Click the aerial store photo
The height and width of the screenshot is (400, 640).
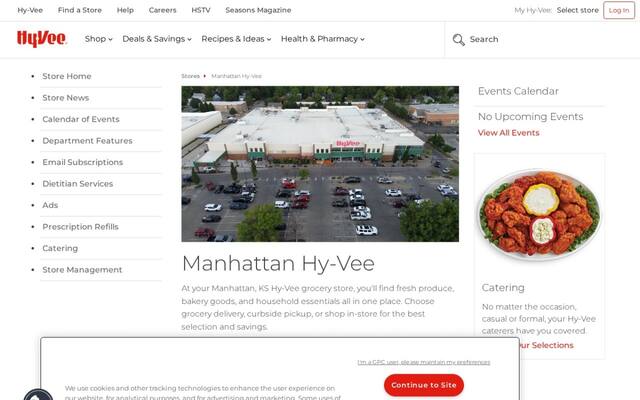coord(320,164)
